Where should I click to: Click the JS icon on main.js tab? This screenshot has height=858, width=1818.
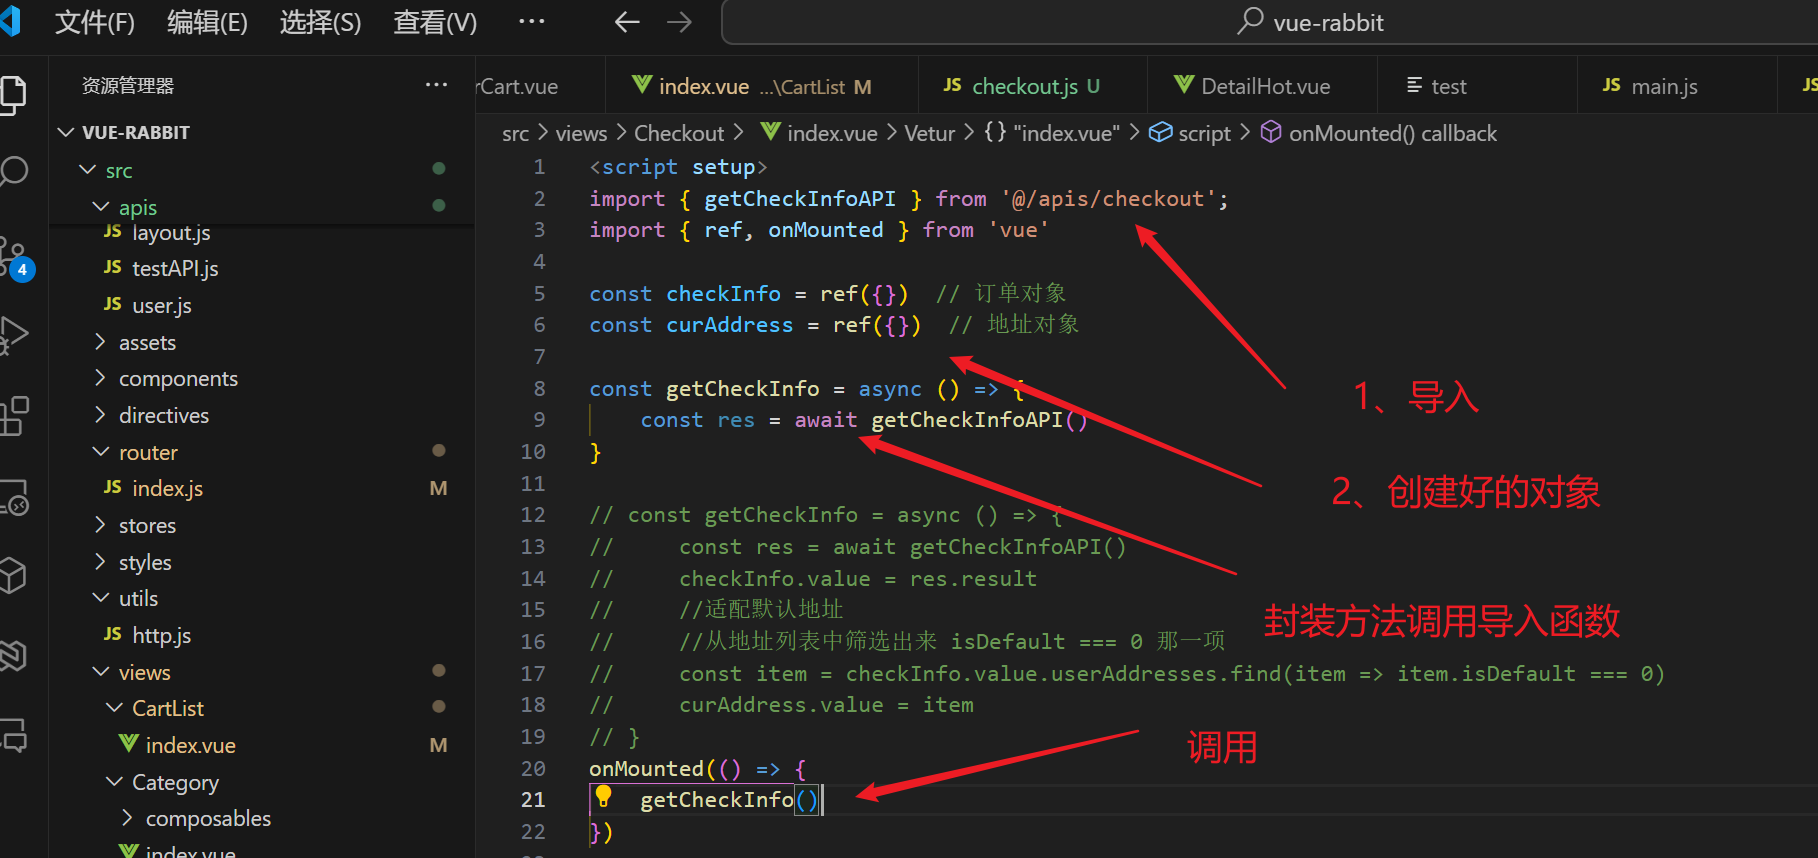[x=1611, y=85]
